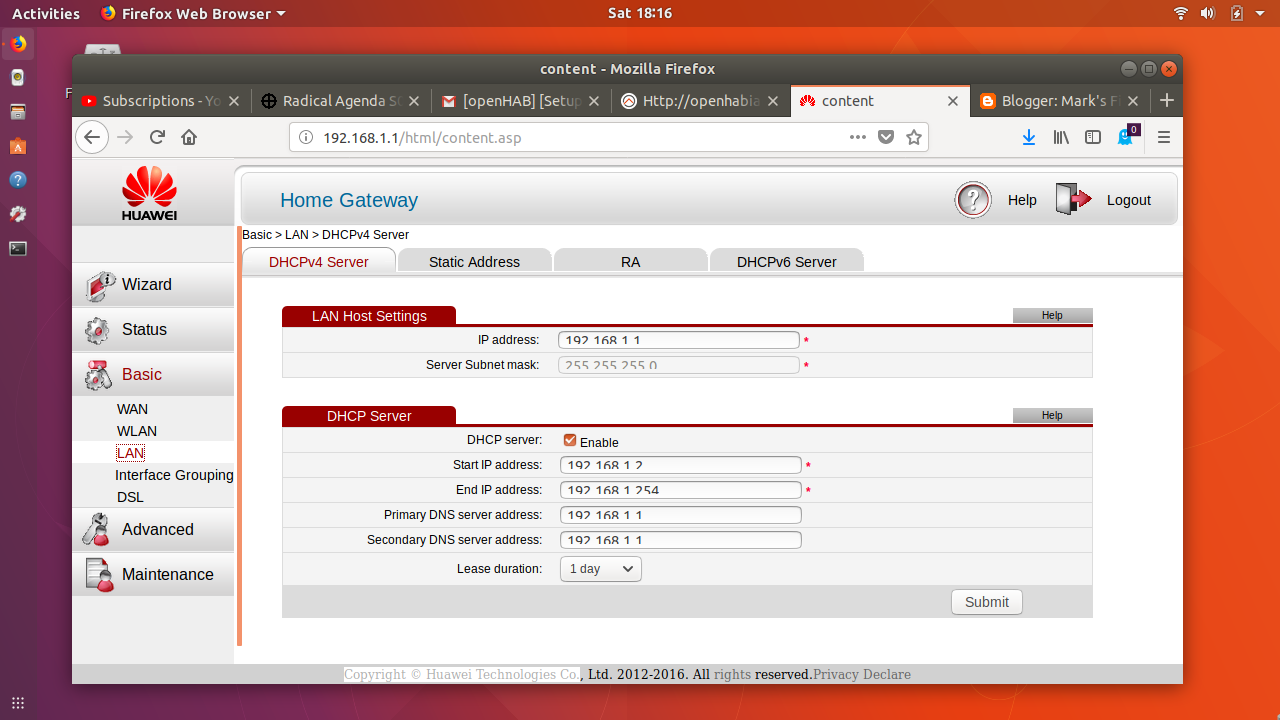The width and height of the screenshot is (1280, 720).
Task: Open the Firefox downloads arrow icon
Action: [x=1028, y=138]
